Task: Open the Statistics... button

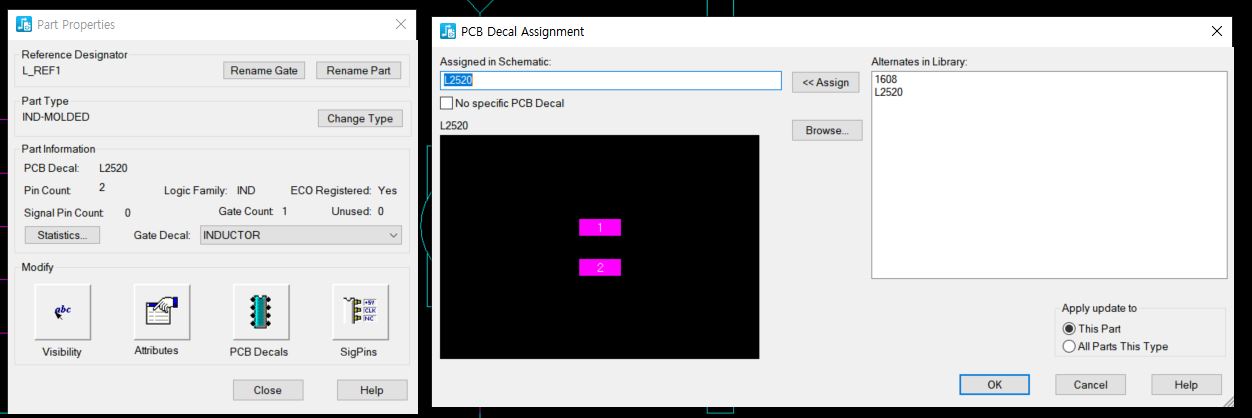Action: click(62, 235)
